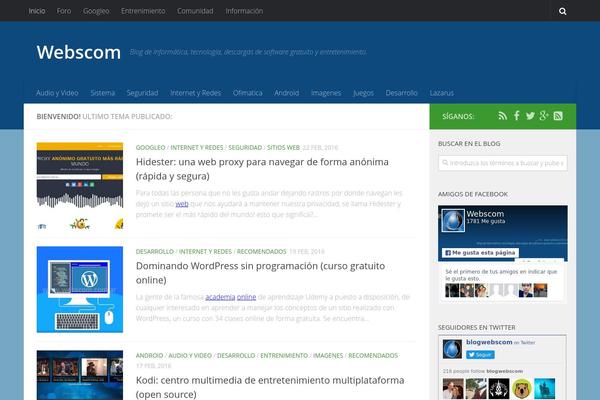
Task: Open Googleo in the top menu
Action: click(96, 11)
